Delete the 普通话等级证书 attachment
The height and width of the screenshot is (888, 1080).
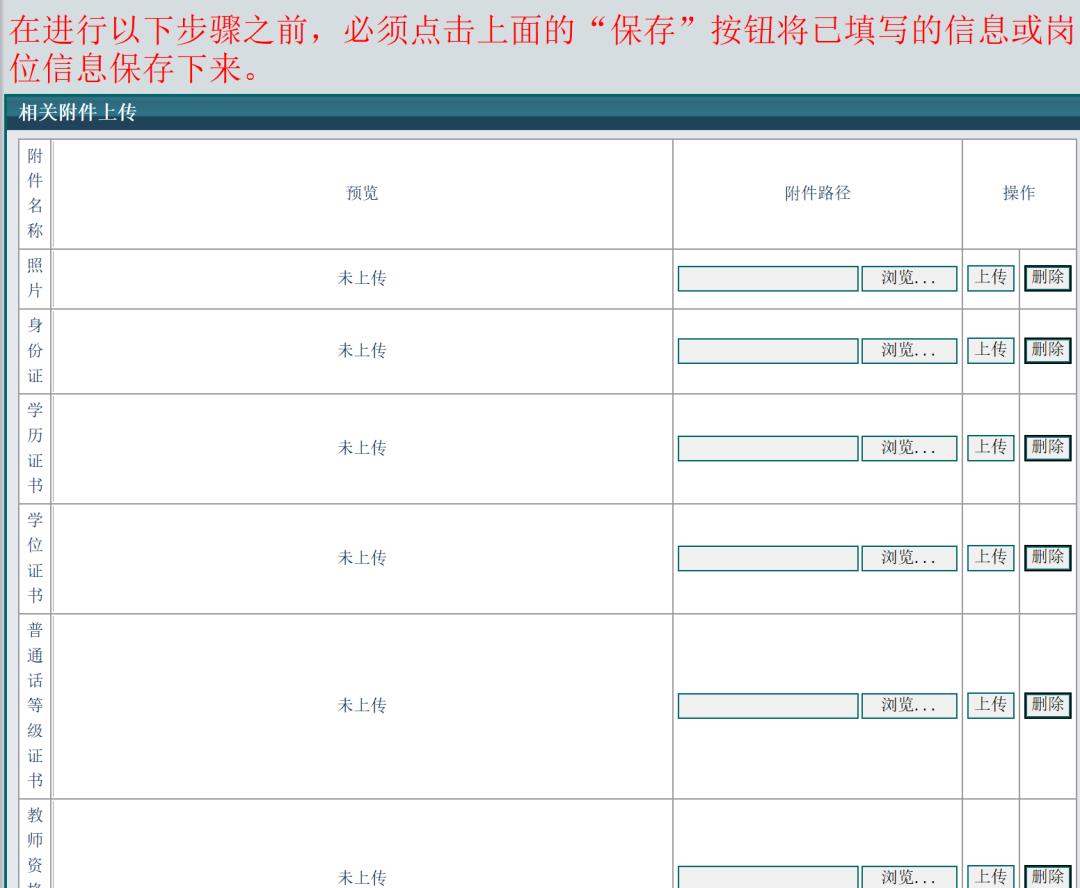[1047, 704]
